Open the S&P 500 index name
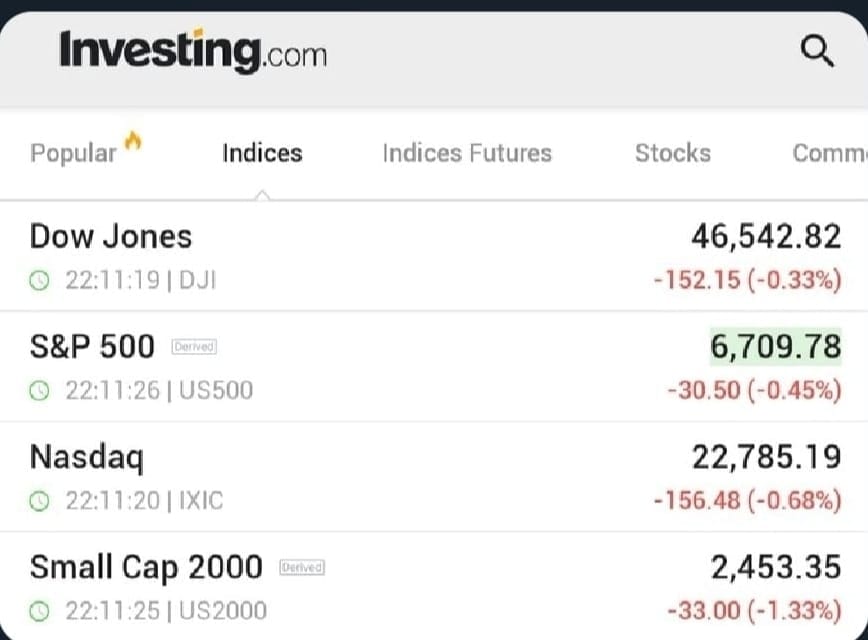The height and width of the screenshot is (640, 868). pyautogui.click(x=92, y=346)
